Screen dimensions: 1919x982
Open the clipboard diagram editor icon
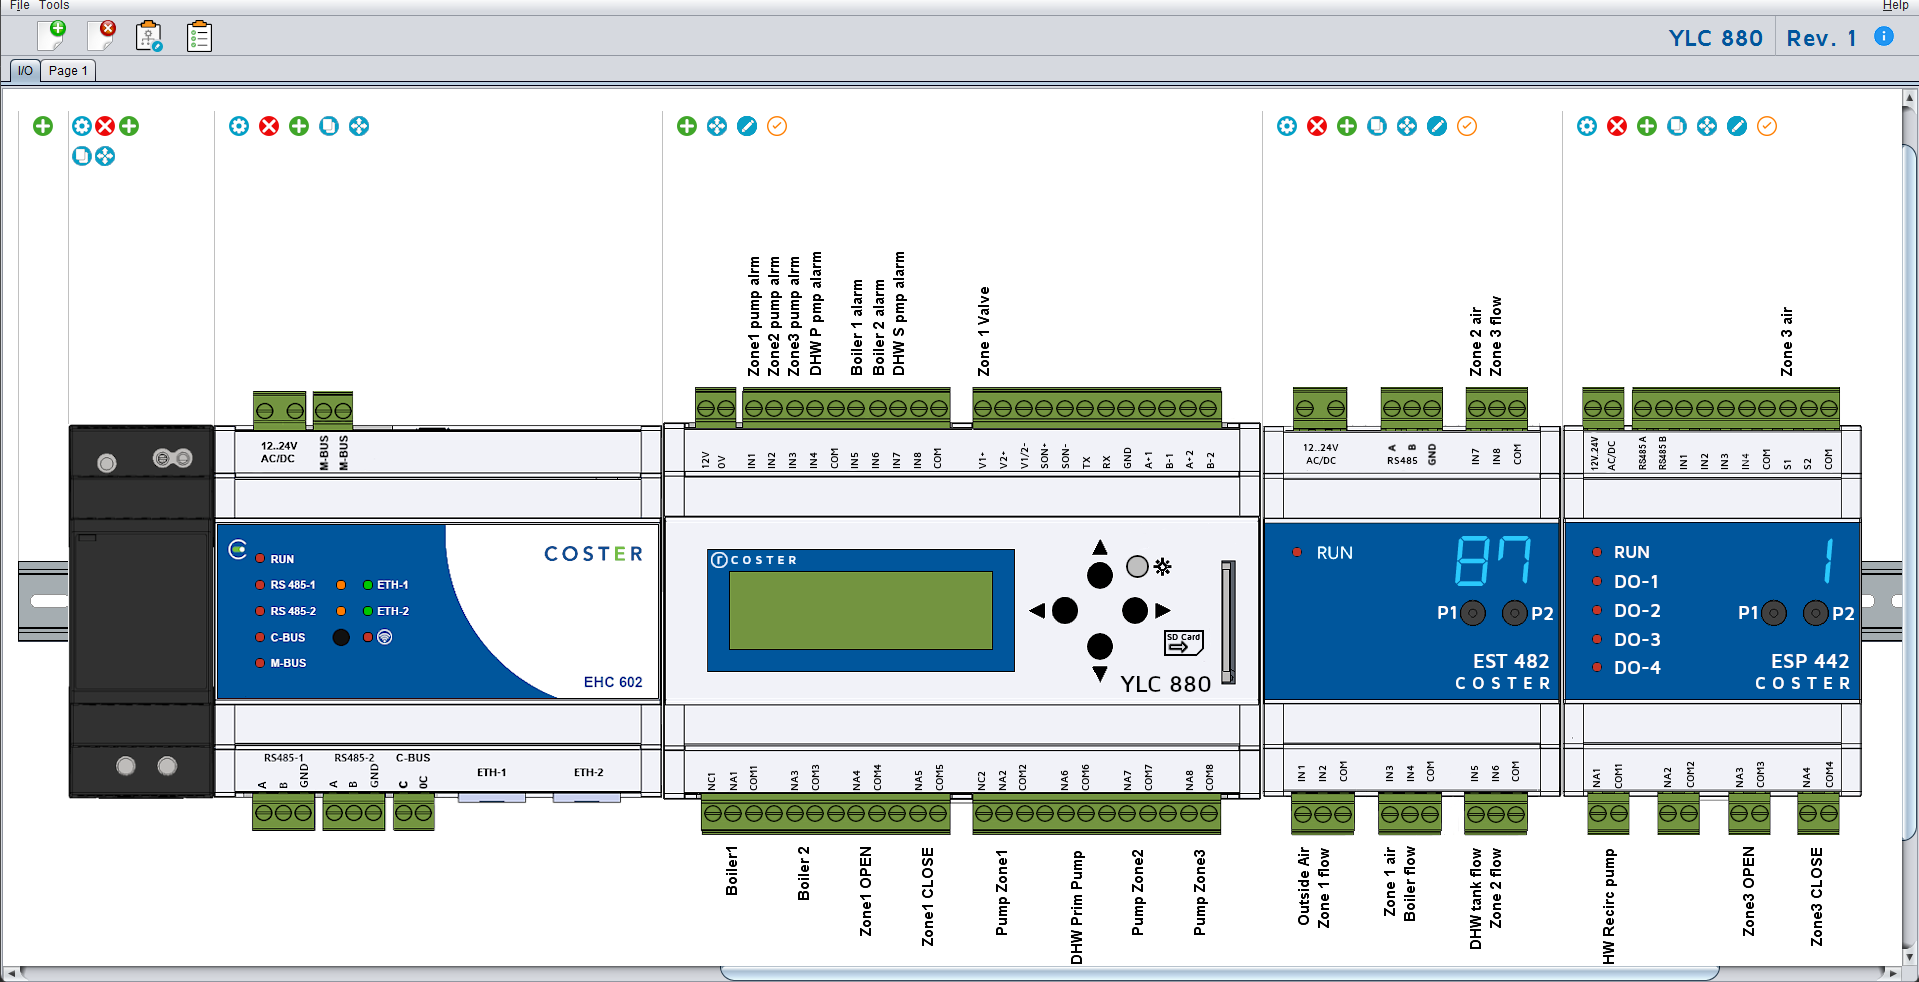pos(149,36)
